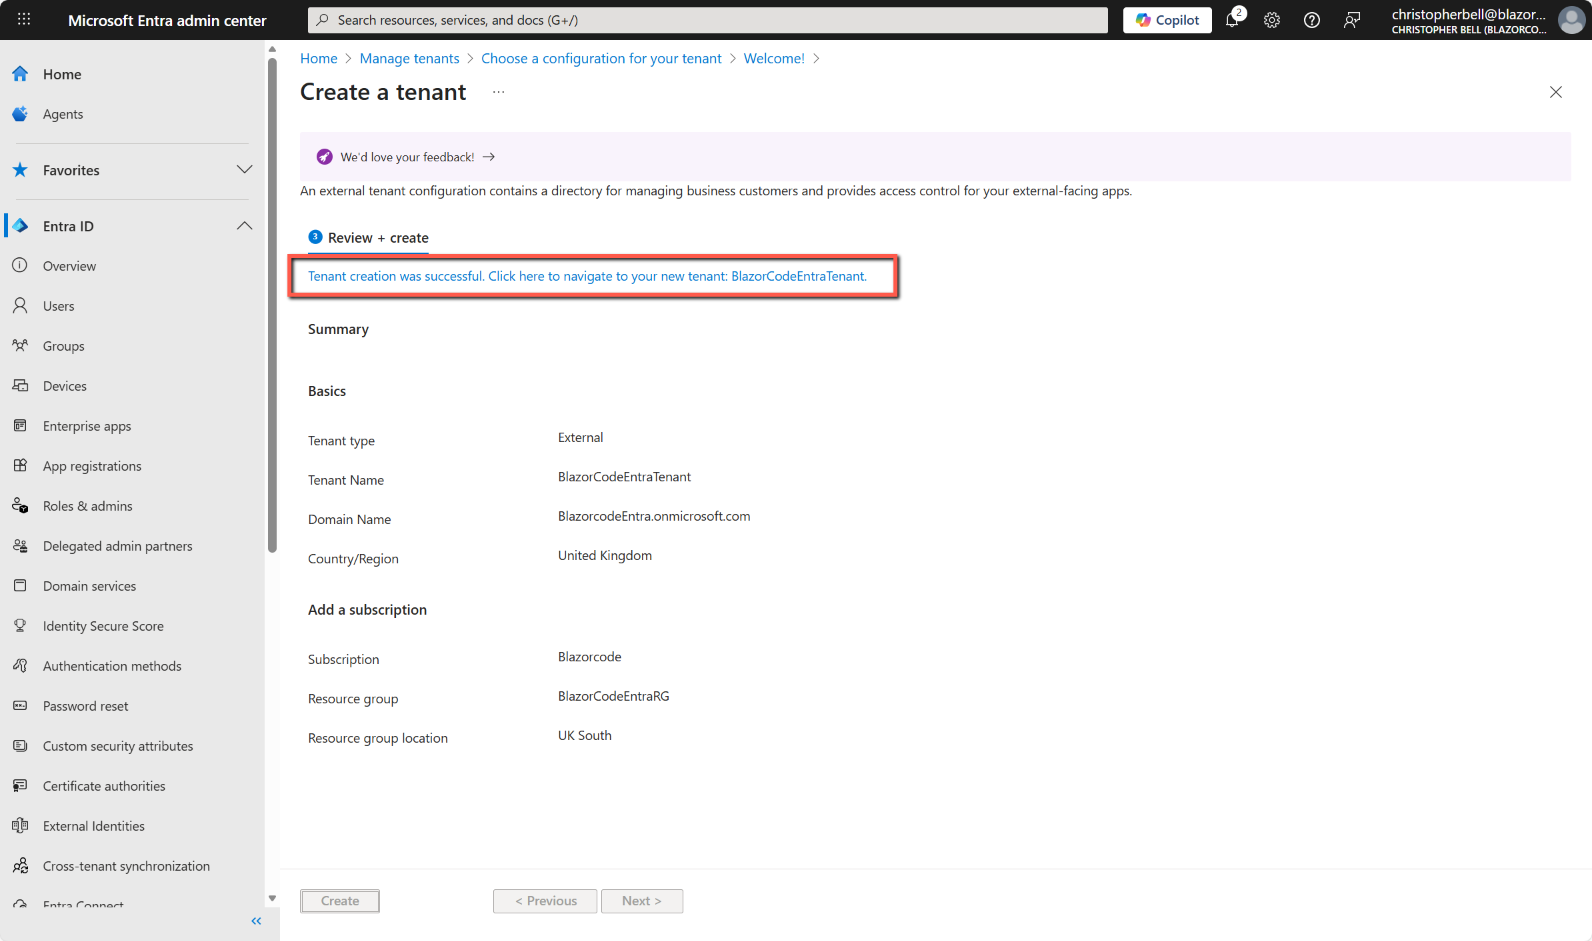
Task: Click the feedback person icon in header
Action: point(1352,20)
